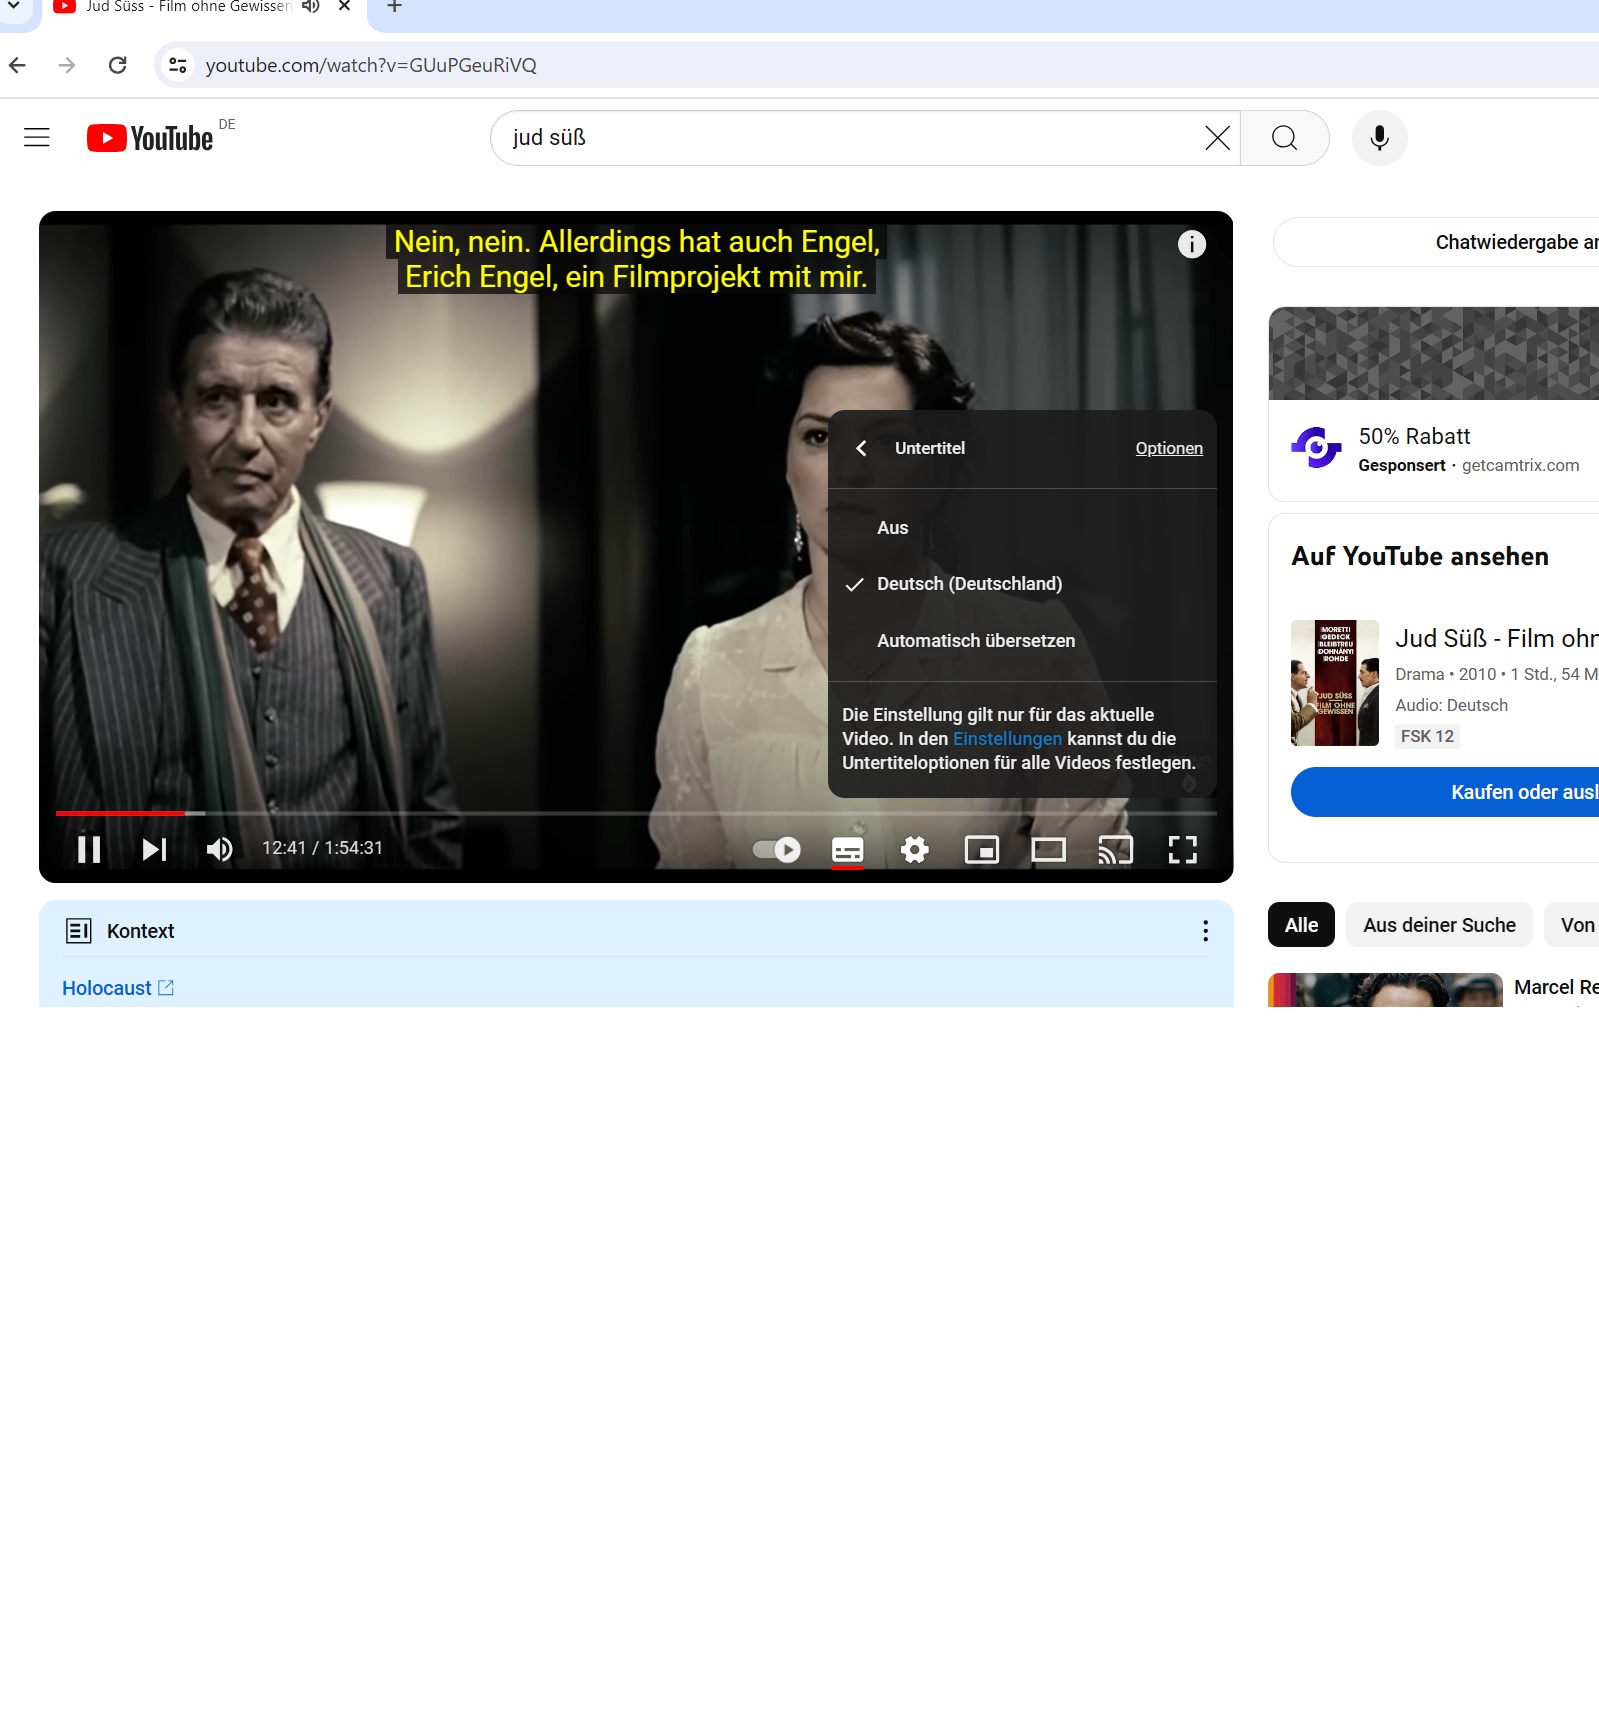Show video info card icon
This screenshot has width=1599, height=1728.
tap(1191, 244)
